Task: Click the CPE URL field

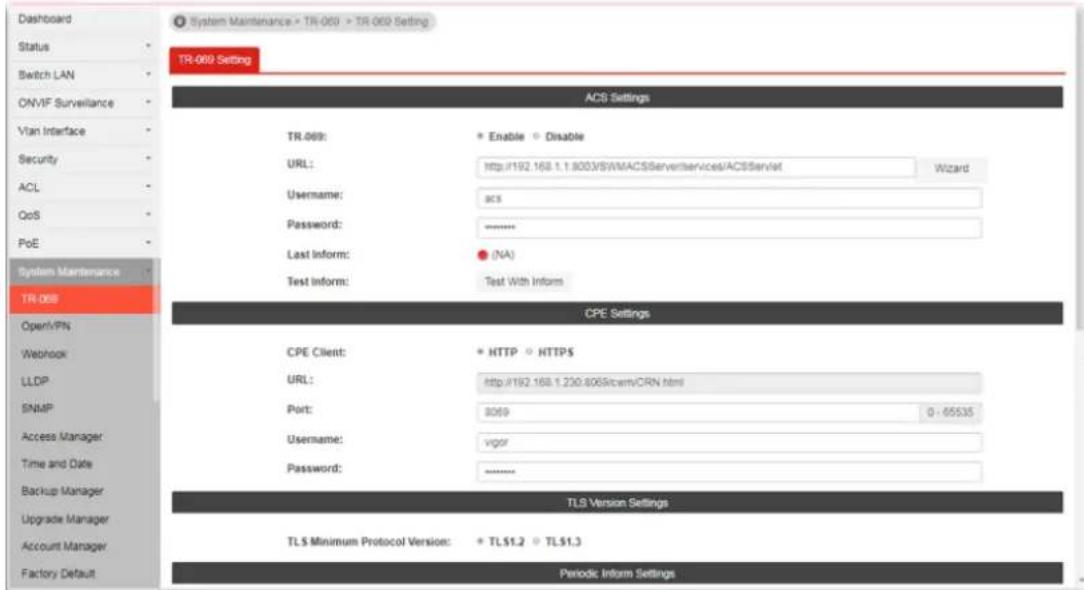Action: [729, 382]
